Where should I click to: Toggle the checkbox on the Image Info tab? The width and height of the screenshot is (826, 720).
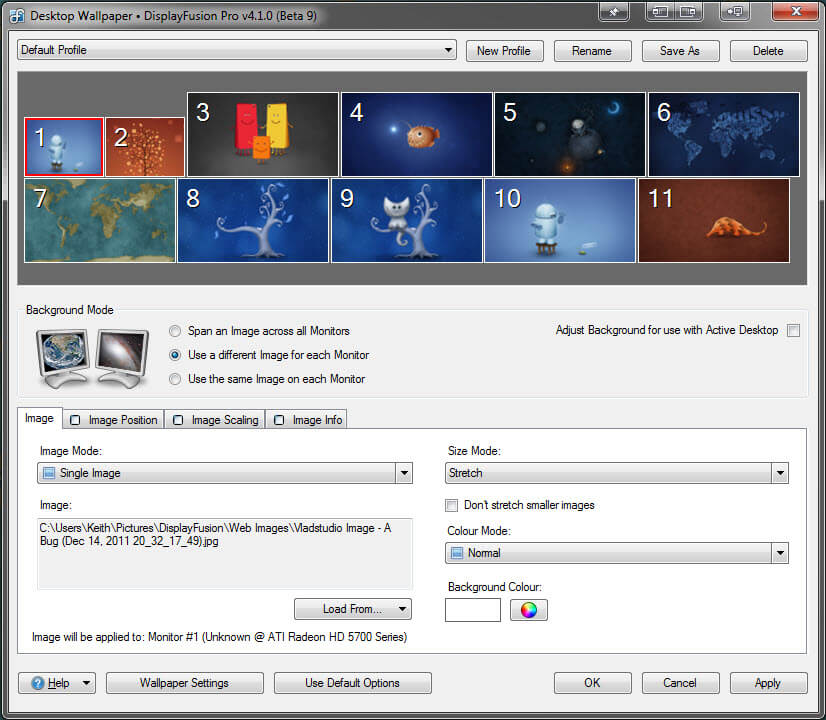point(279,420)
